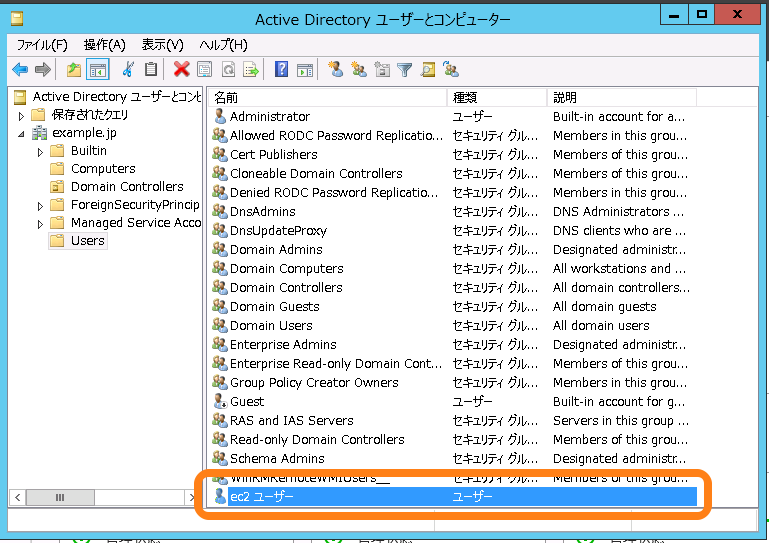Select the Computers folder in tree
769x543 pixels.
coord(103,169)
